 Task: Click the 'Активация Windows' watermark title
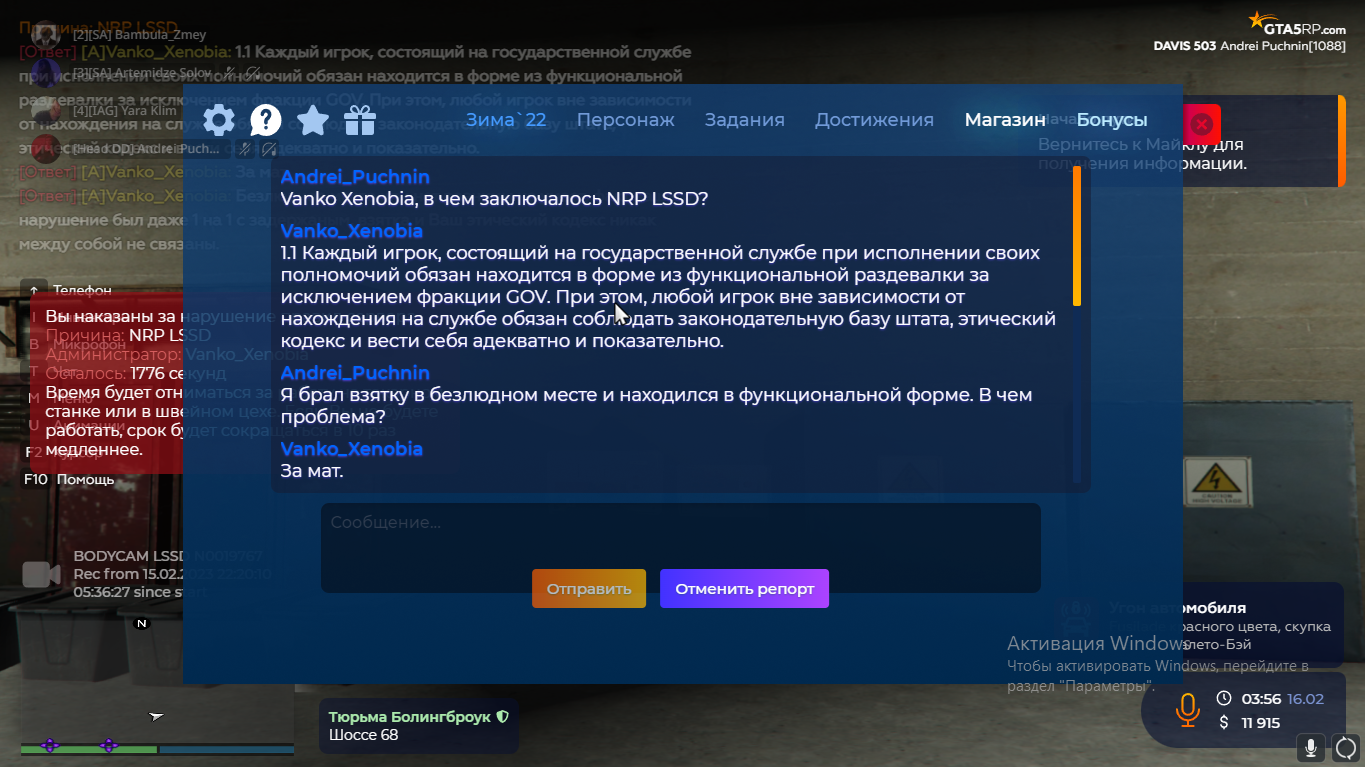click(1098, 643)
